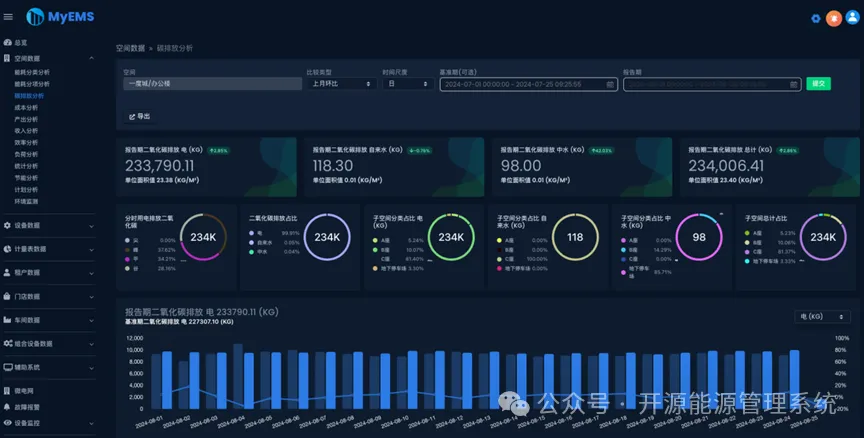The width and height of the screenshot is (864, 438).
Task: Expand the 计量表数据 sidebar section
Action: [x=49, y=249]
